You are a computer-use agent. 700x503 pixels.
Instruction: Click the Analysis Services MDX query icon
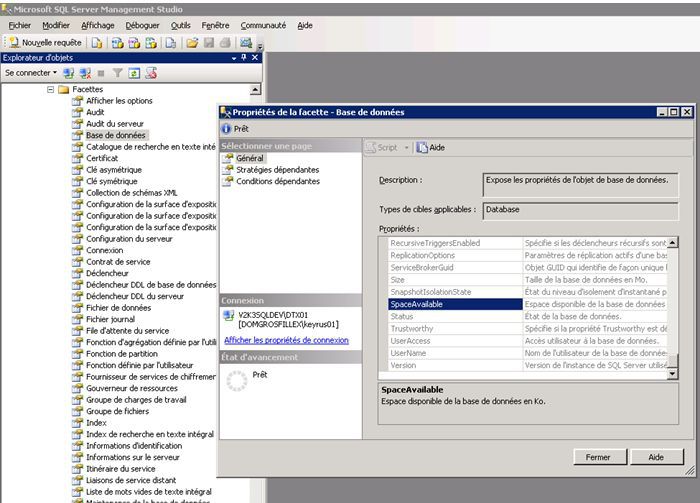117,43
